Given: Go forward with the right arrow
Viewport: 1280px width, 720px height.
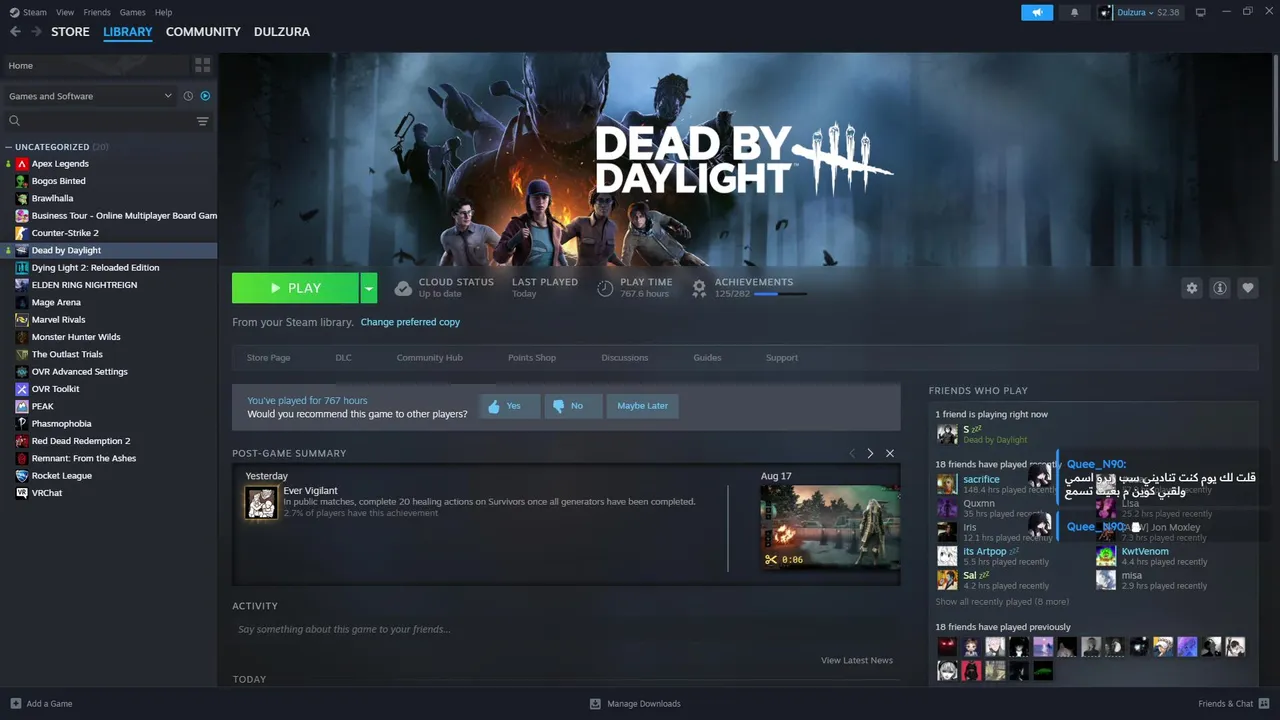Looking at the screenshot, I should click(x=36, y=32).
